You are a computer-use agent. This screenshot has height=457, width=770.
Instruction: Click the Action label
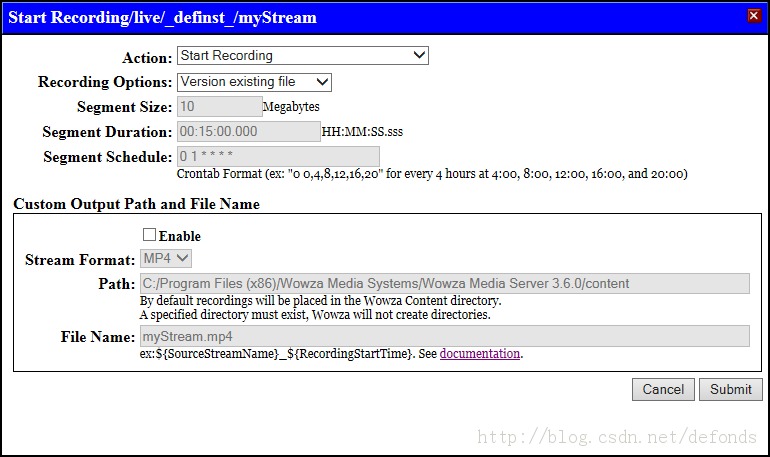coord(147,58)
